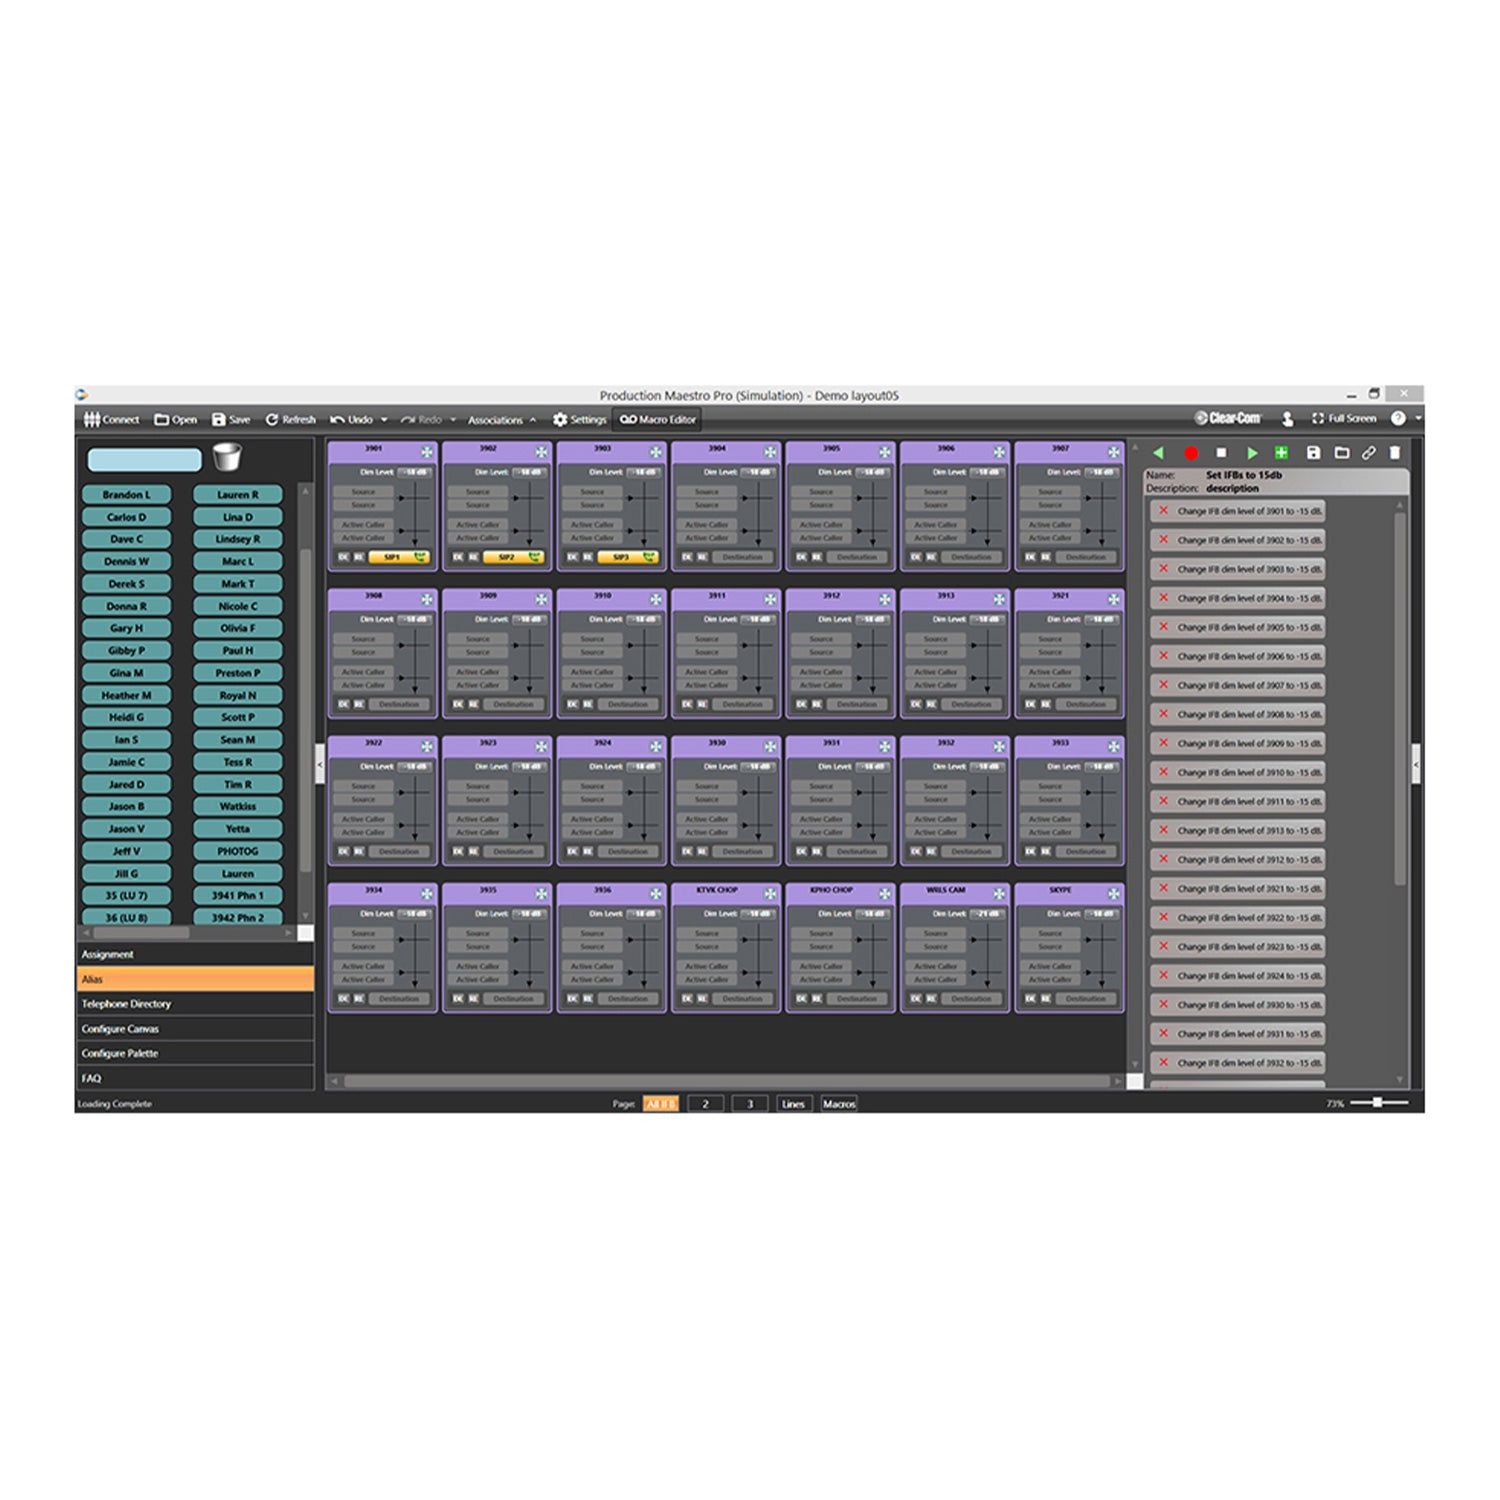Click the link icon in macro toolbar
The image size is (1500, 1500).
click(x=1368, y=453)
